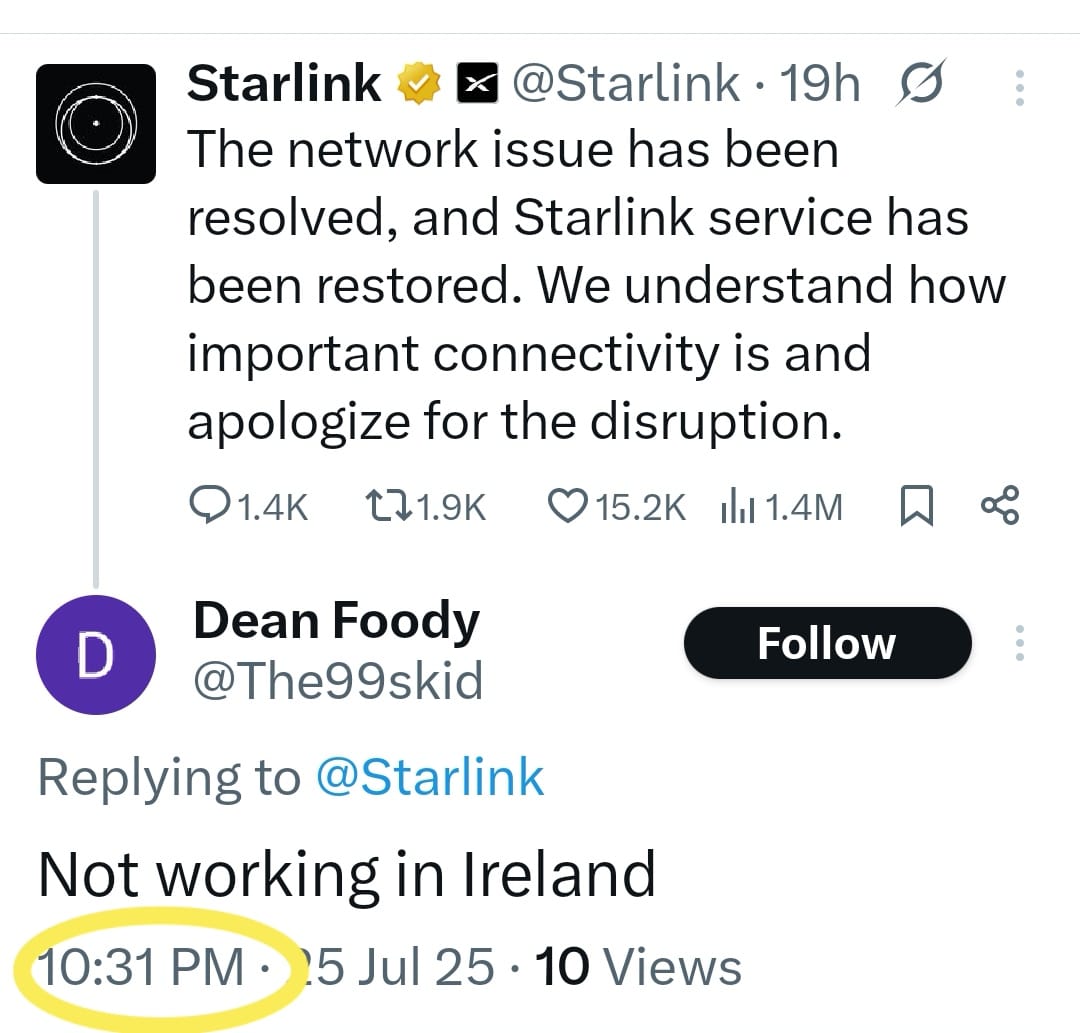1080x1033 pixels.
Task: Open the @The99skid handle
Action: click(x=338, y=681)
